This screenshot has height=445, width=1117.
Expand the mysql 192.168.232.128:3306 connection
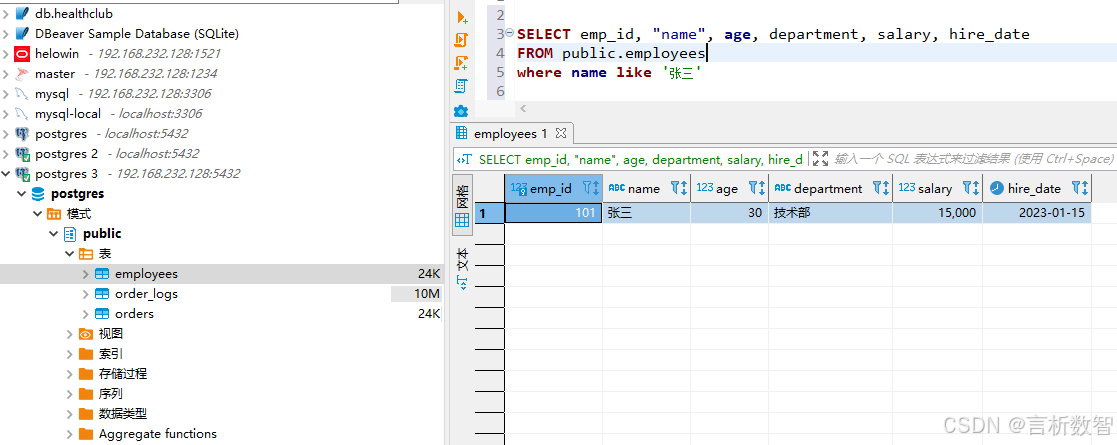click(x=6, y=93)
